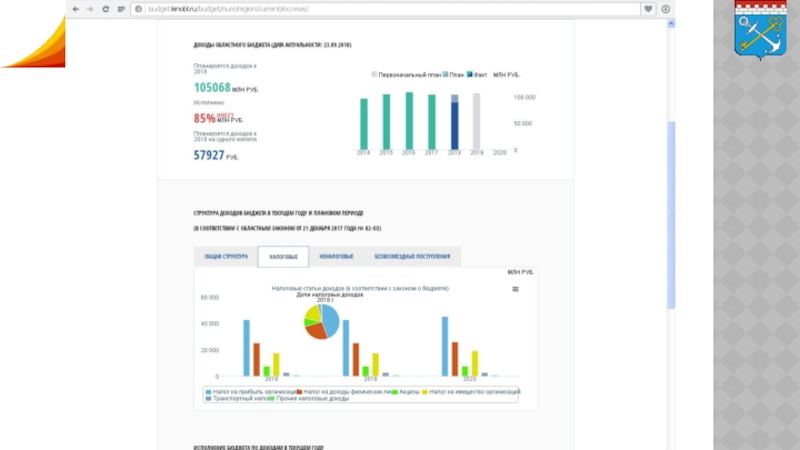
Task: Bookmark the page with the heart icon
Action: click(x=648, y=9)
